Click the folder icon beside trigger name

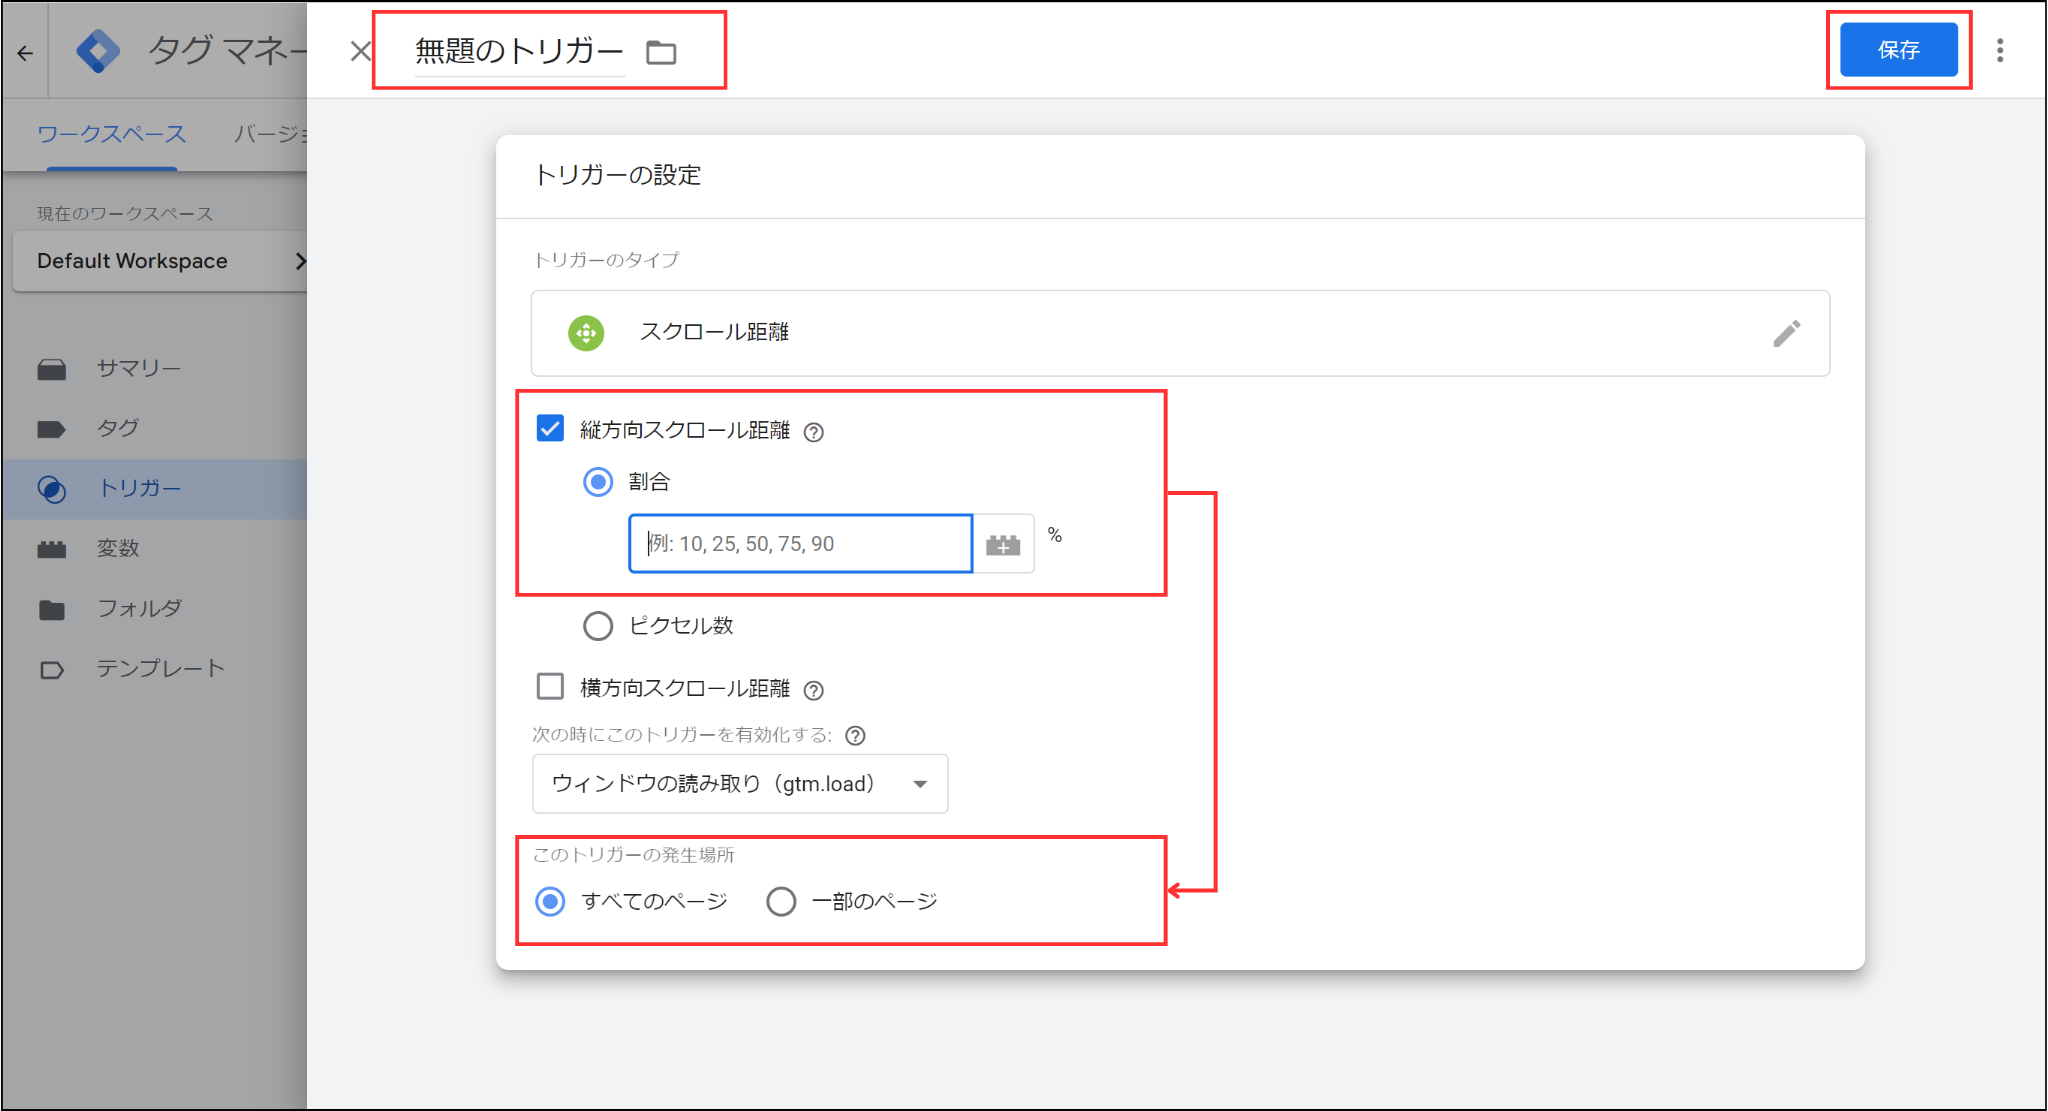(661, 53)
